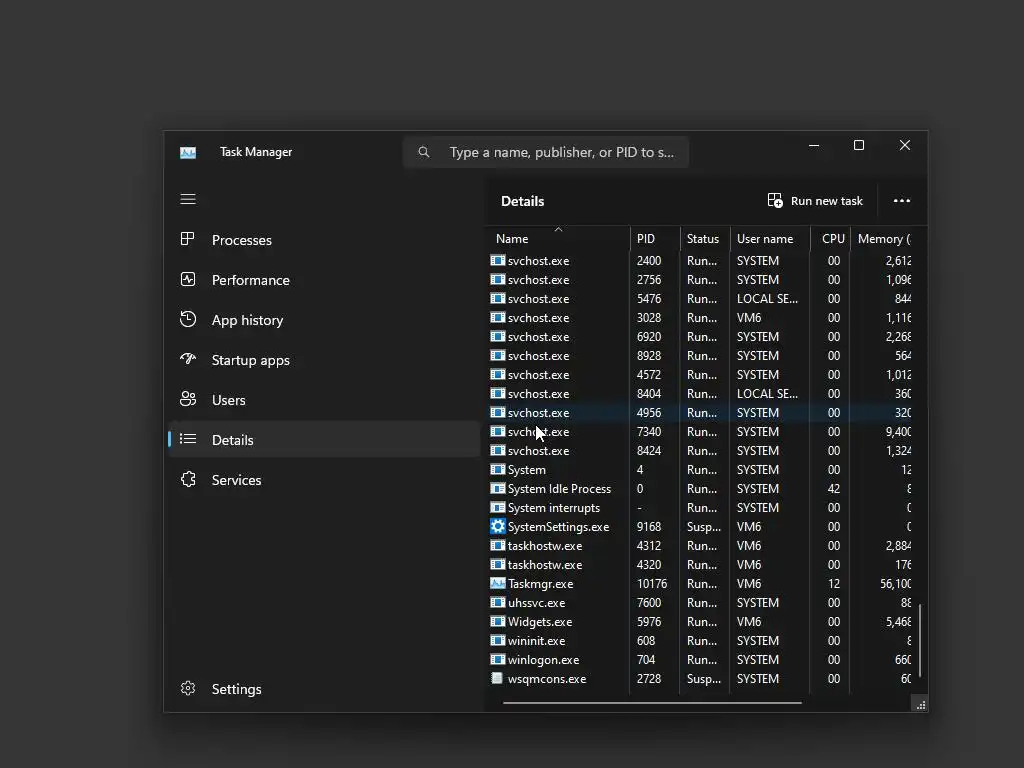Image resolution: width=1024 pixels, height=768 pixels.
Task: Open Task Manager Settings page
Action: point(324,689)
